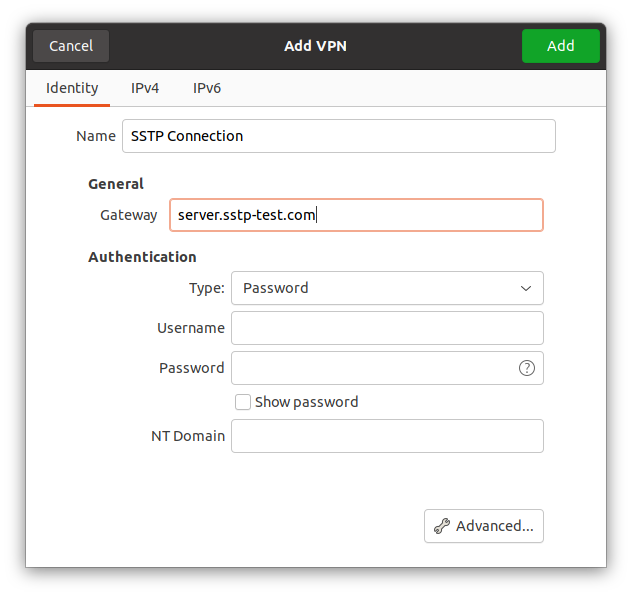Click the Show password label text
The image size is (632, 596).
[306, 402]
